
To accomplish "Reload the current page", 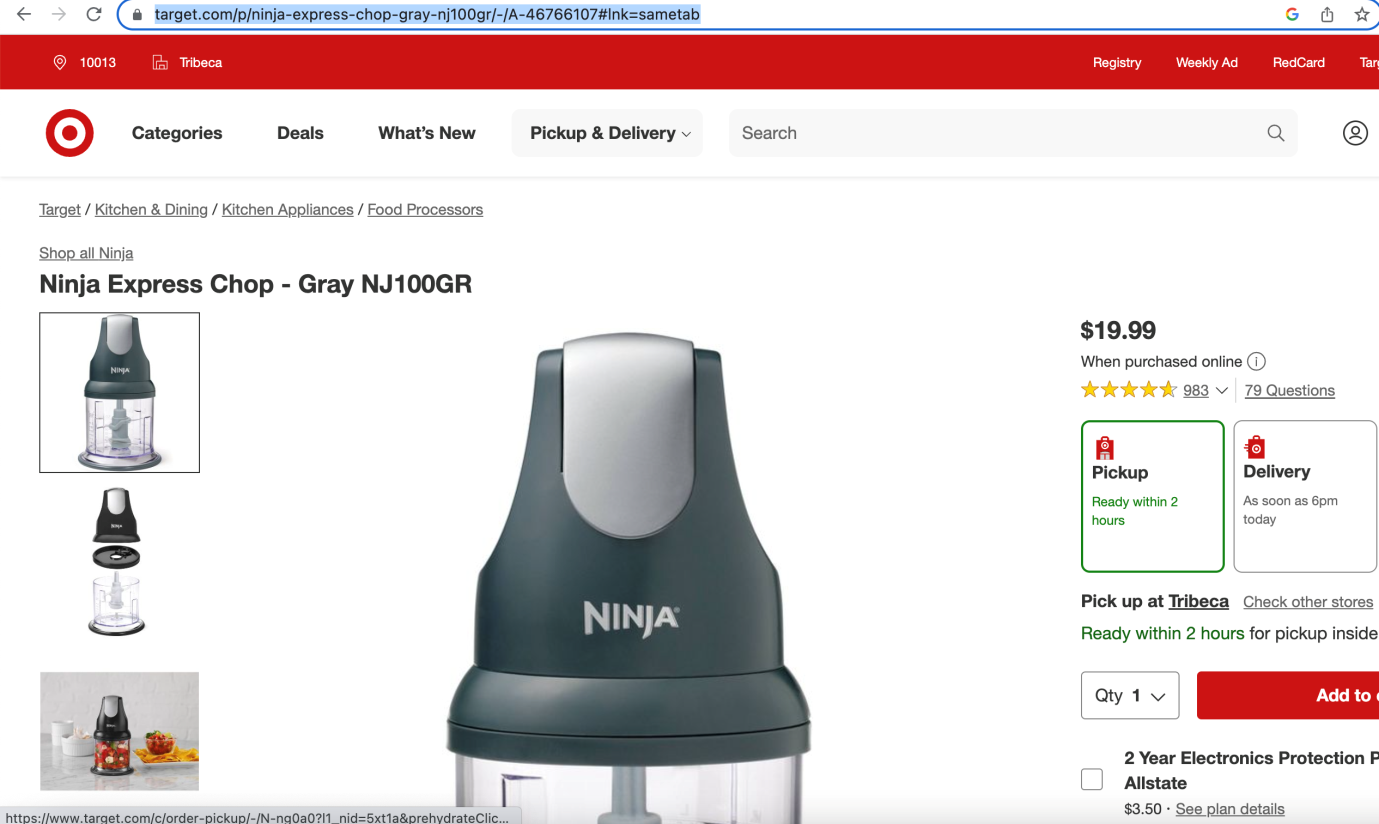I will point(94,14).
